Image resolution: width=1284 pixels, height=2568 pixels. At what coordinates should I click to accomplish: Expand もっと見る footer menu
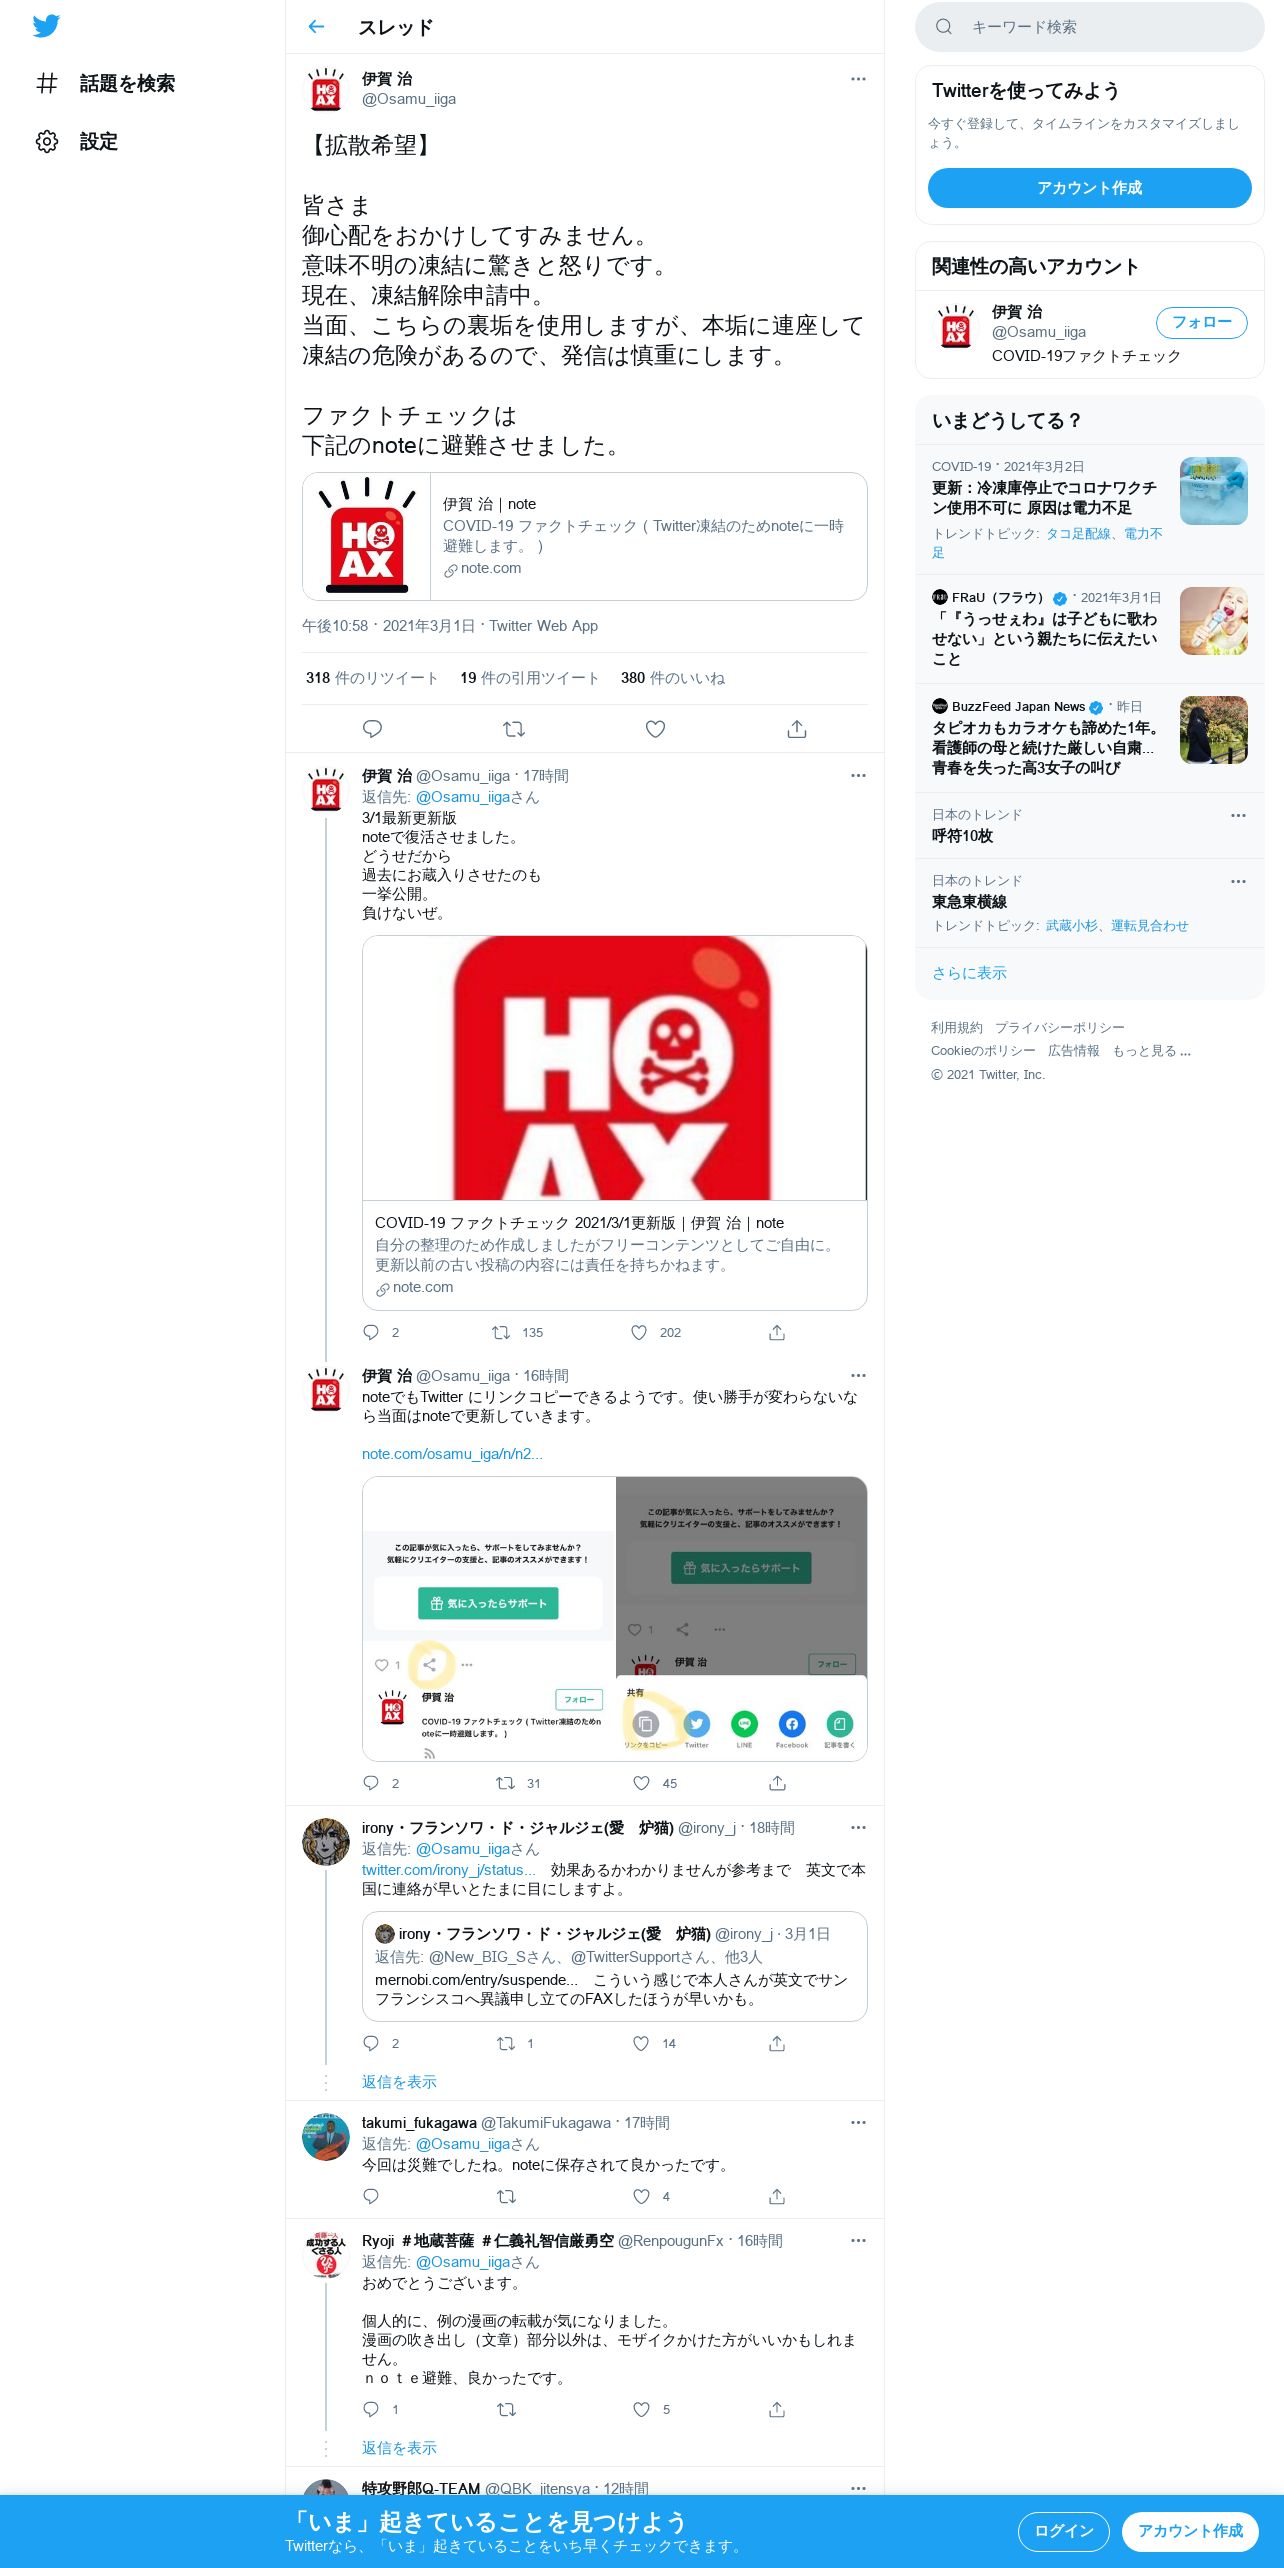[1151, 1051]
